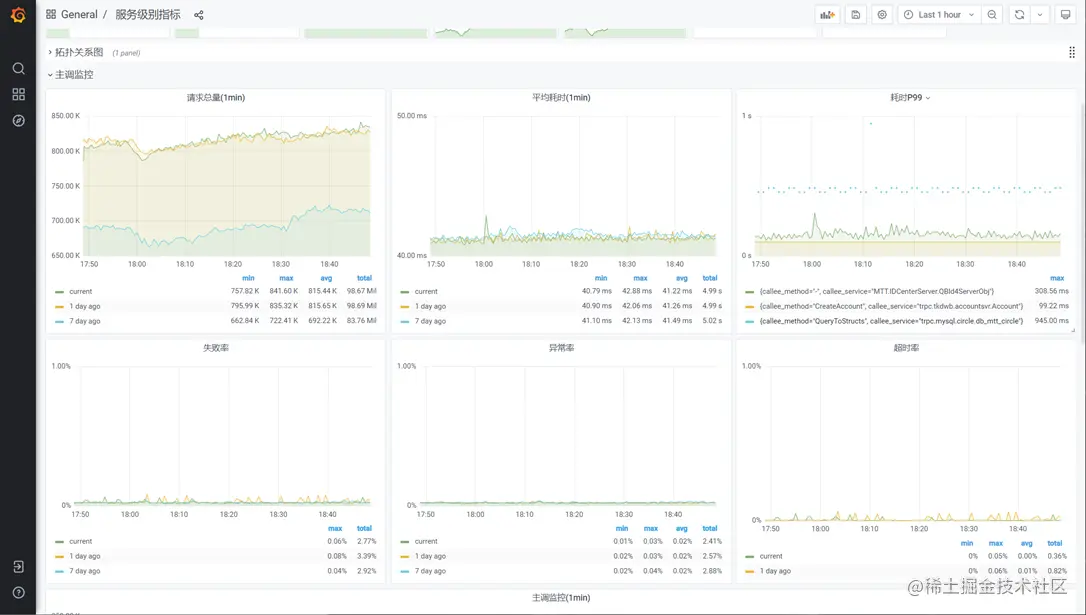Click blue swatch of 7 day ago in 失败率
This screenshot has width=1086, height=615.
[x=60, y=571]
